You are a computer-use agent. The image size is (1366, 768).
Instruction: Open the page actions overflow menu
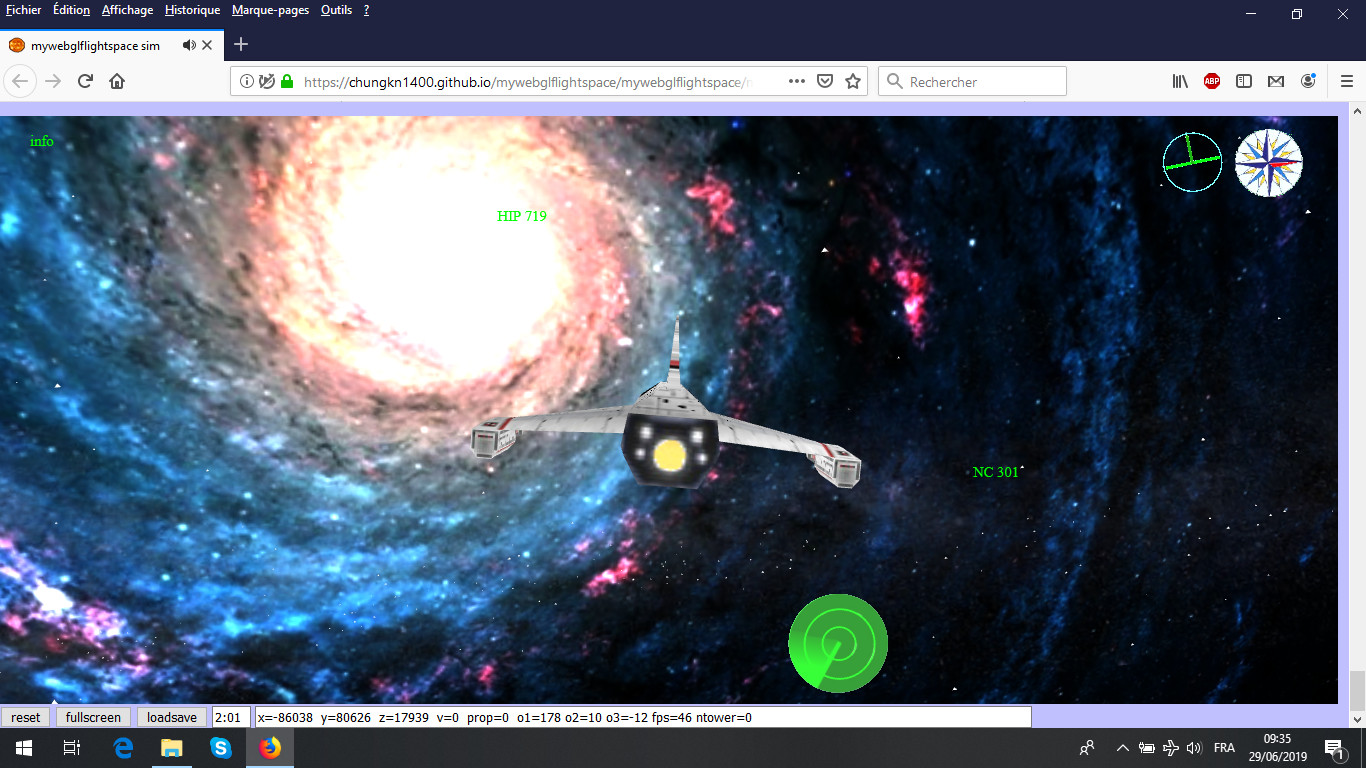coord(797,81)
